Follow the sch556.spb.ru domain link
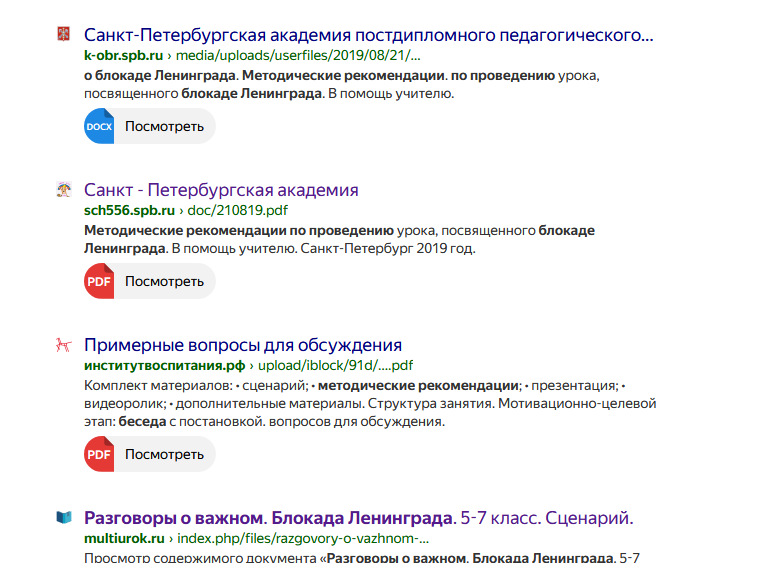This screenshot has width=766, height=563. click(129, 211)
